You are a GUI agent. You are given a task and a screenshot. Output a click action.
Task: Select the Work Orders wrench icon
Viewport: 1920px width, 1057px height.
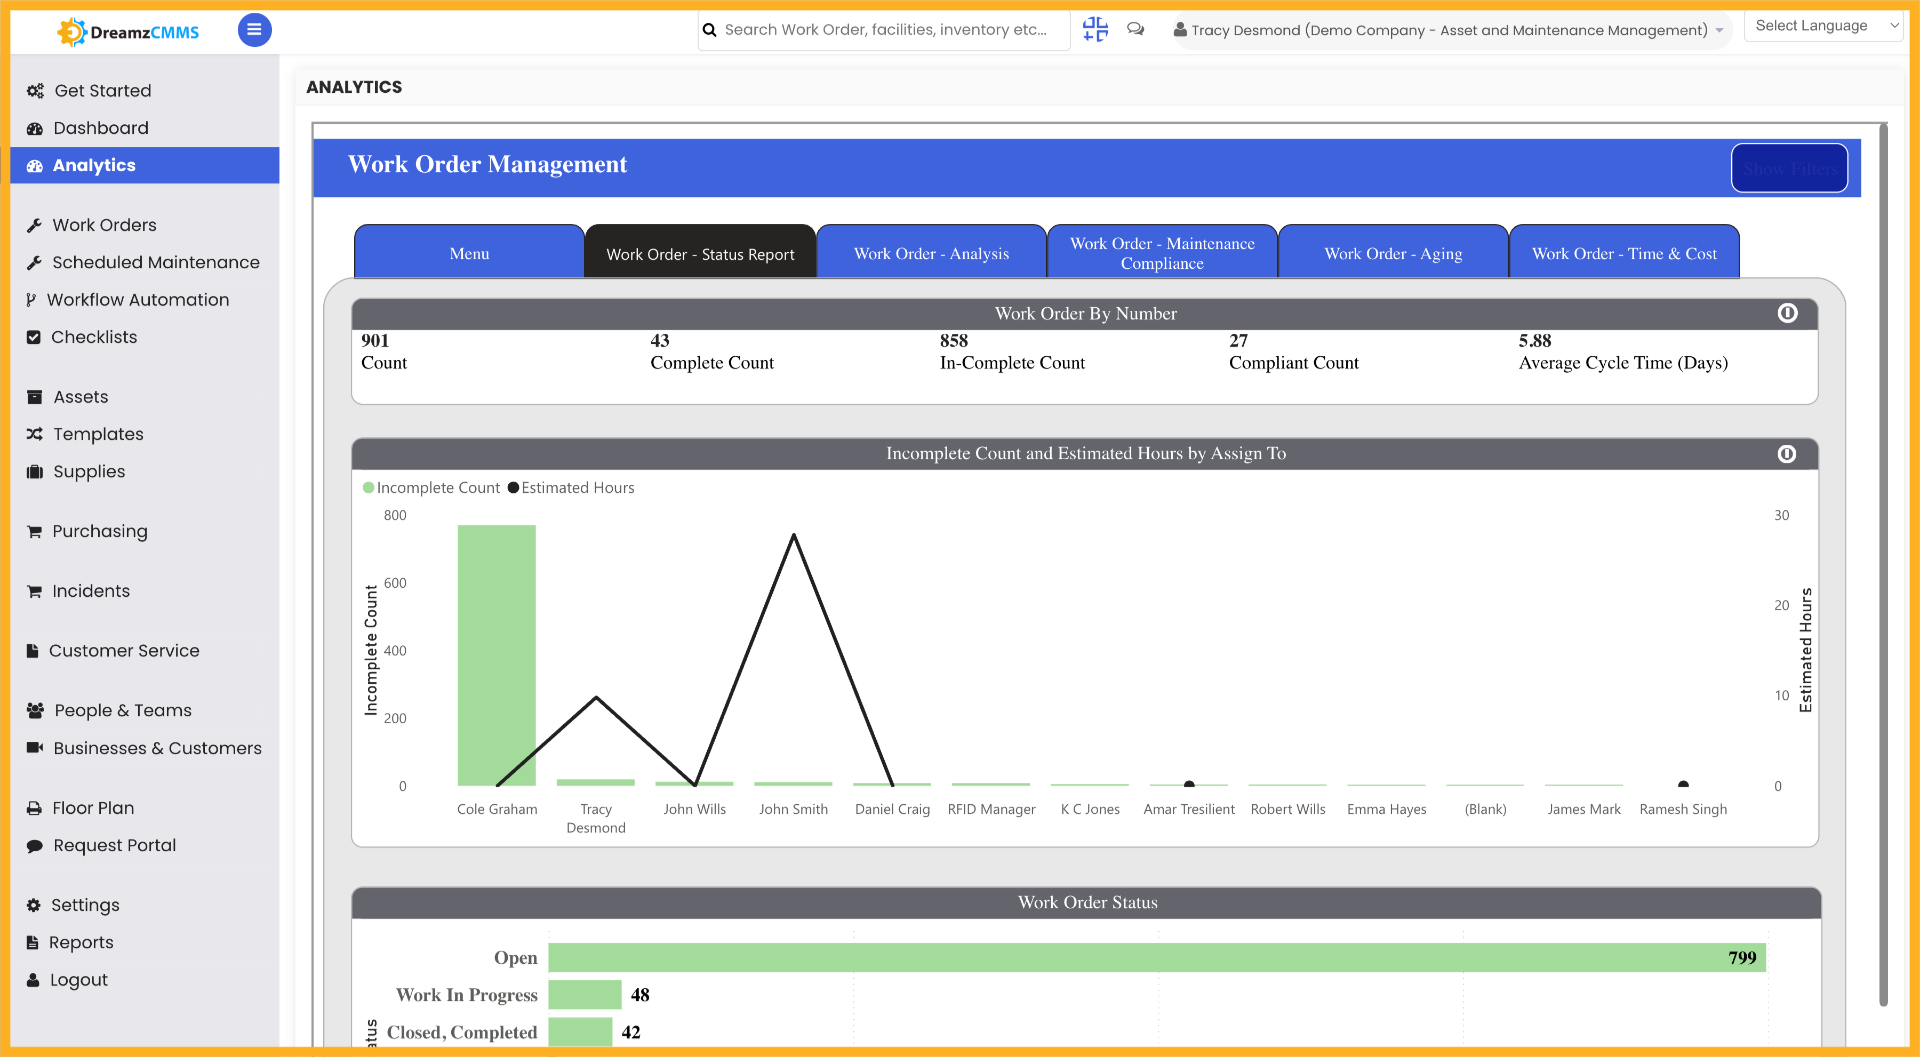pos(34,224)
